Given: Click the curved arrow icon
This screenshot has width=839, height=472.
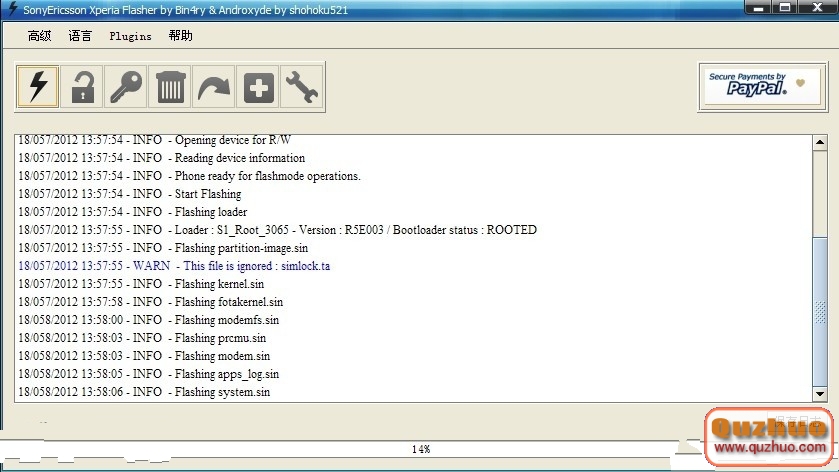Looking at the screenshot, I should click(213, 87).
